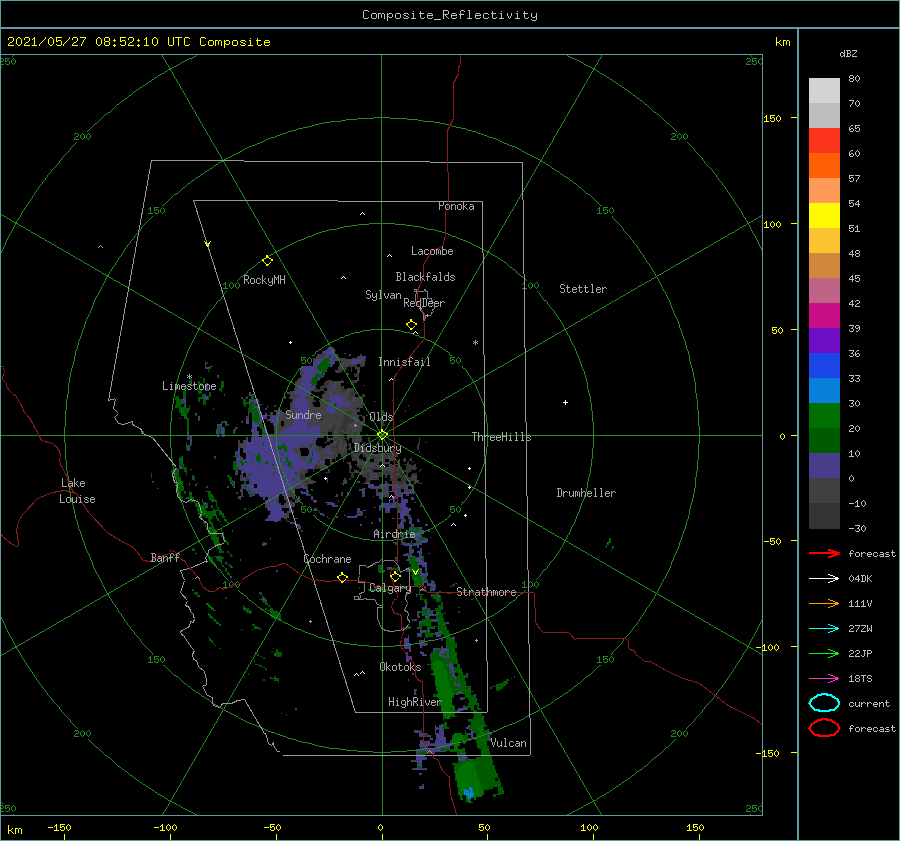Click yellow diamond marker below Cochrane
This screenshot has width=900, height=841.
click(342, 577)
